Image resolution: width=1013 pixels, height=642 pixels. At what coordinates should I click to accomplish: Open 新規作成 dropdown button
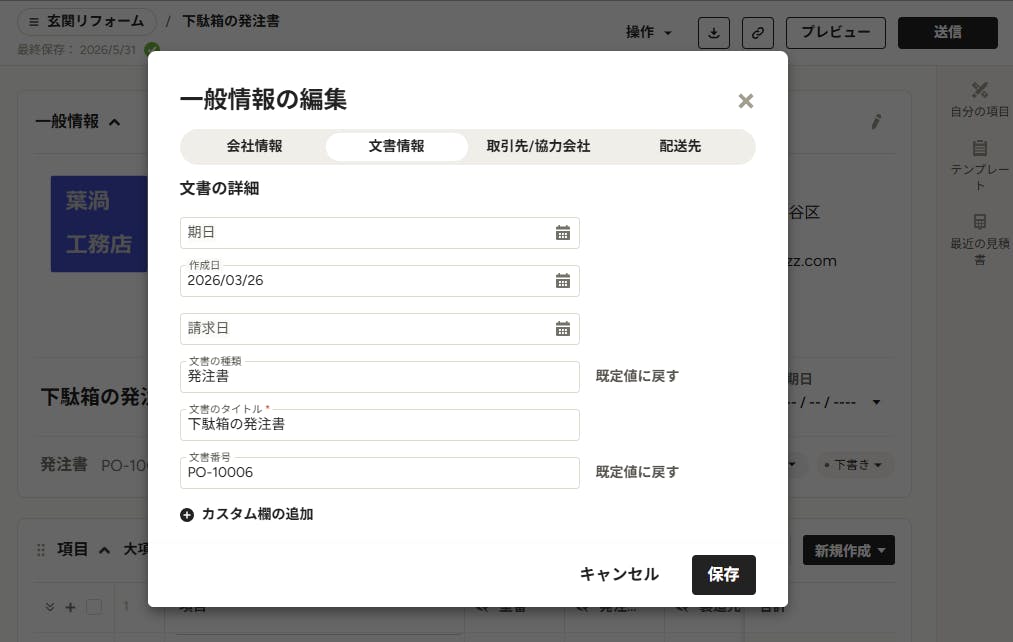[848, 550]
